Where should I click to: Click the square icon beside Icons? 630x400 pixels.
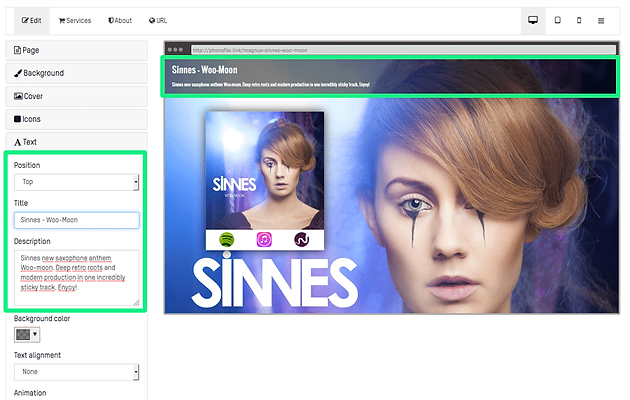(x=17, y=119)
